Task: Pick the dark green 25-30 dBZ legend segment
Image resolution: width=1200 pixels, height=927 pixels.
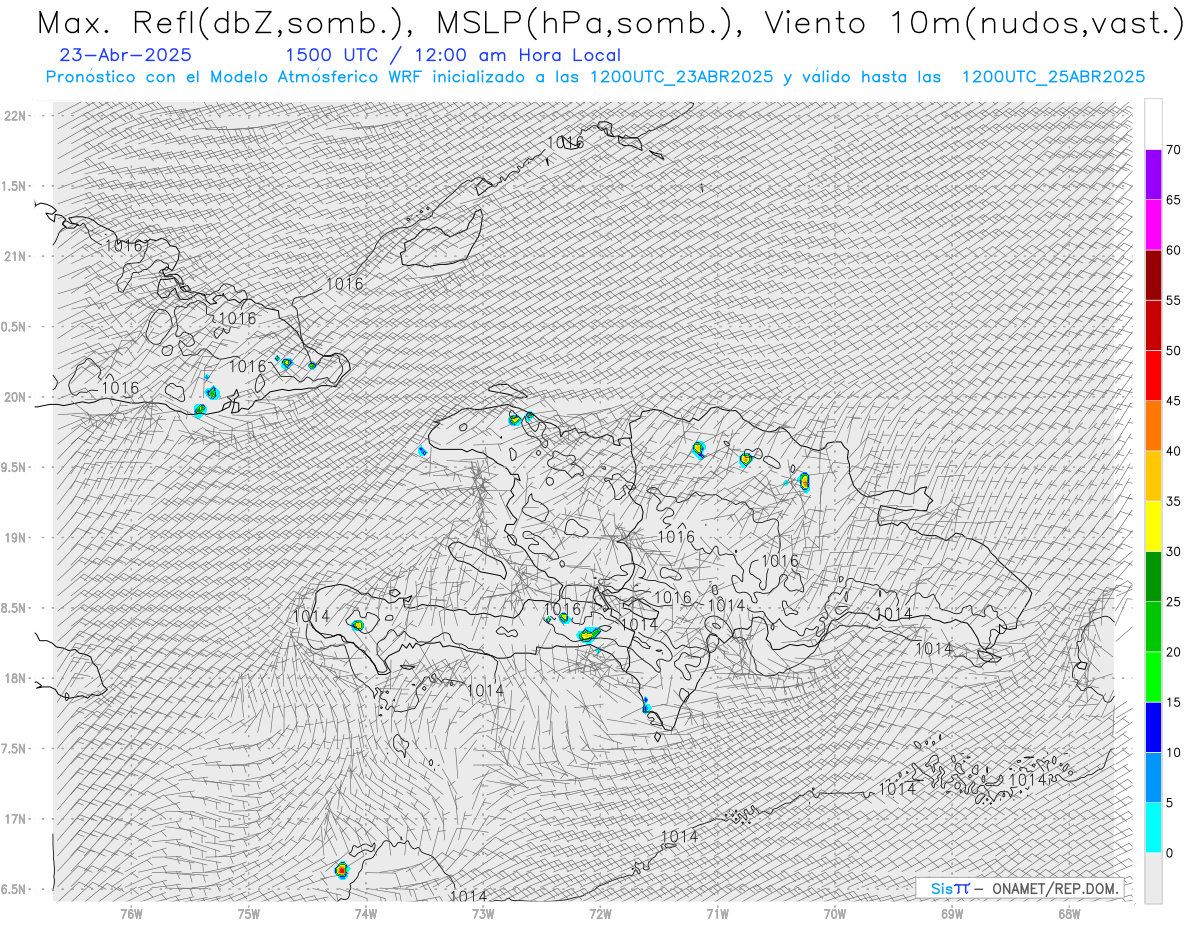Action: pyautogui.click(x=1153, y=577)
